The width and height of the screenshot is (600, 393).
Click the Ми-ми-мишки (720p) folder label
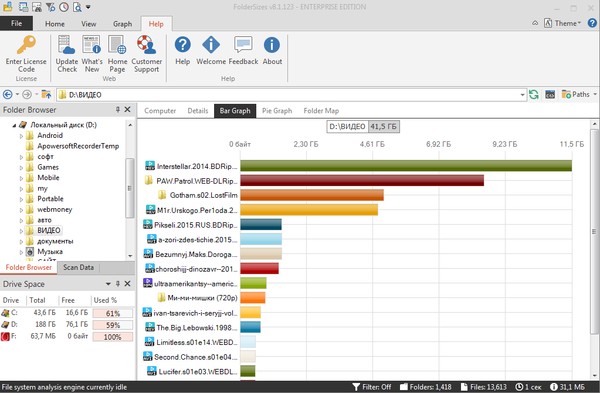point(202,298)
